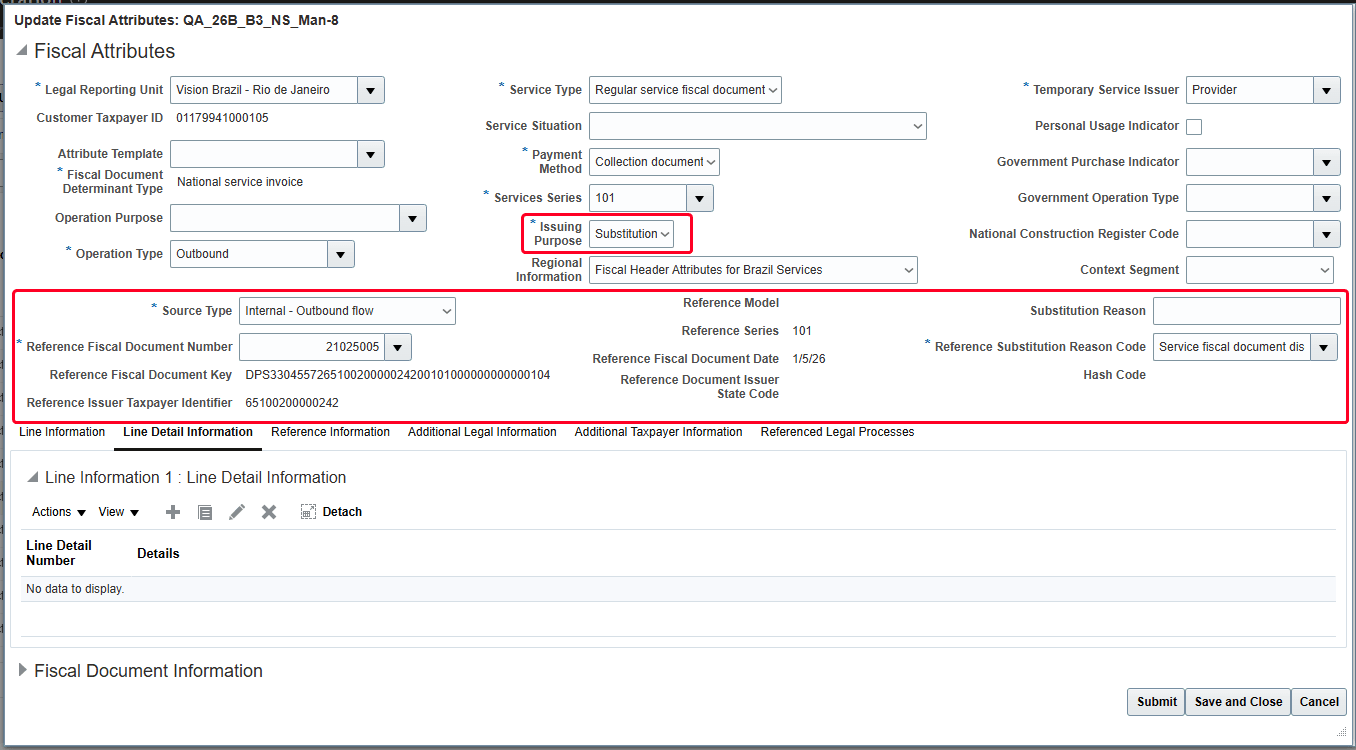
Task: Open the Additional Taxpayer Information tab
Action: [x=658, y=432]
